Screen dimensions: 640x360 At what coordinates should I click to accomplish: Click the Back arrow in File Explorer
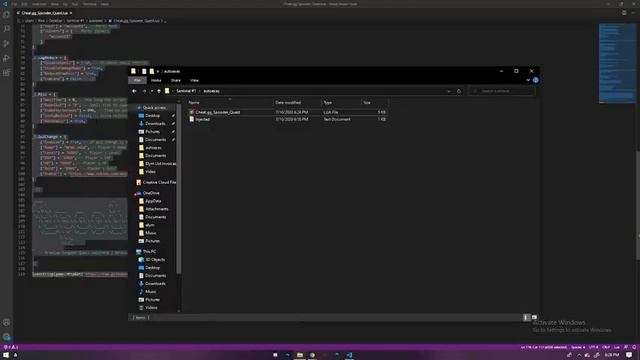tap(134, 91)
